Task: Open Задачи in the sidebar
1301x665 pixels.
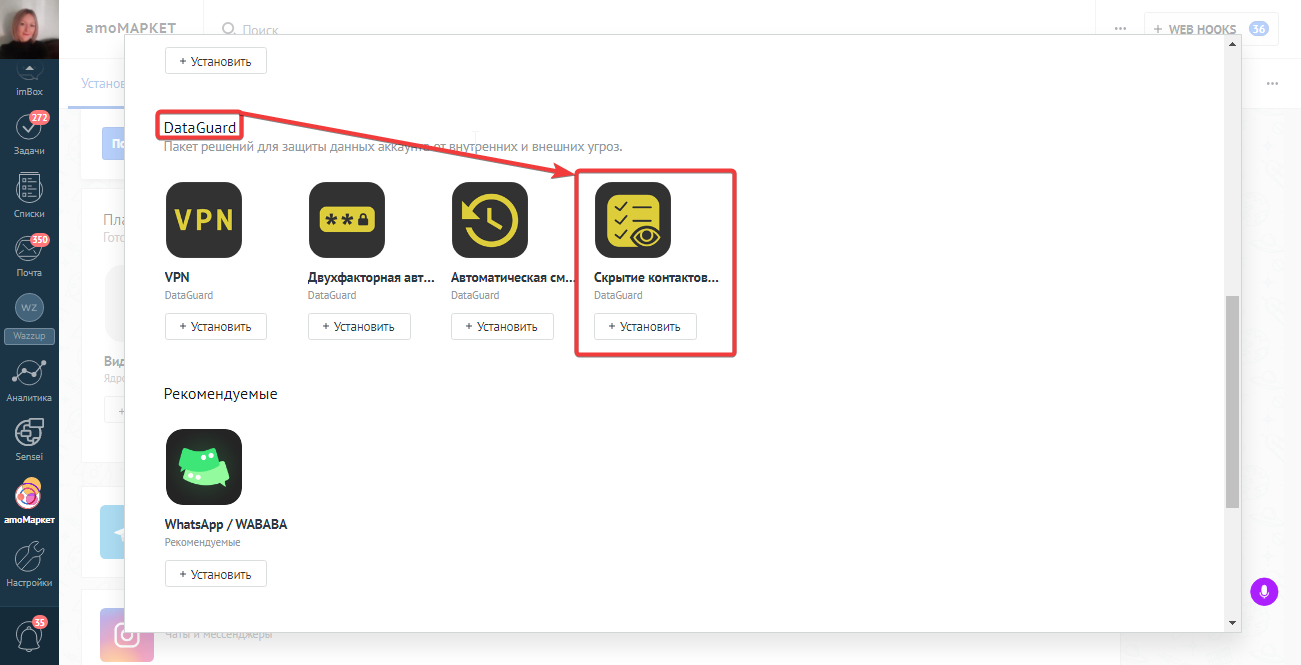Action: [29, 135]
